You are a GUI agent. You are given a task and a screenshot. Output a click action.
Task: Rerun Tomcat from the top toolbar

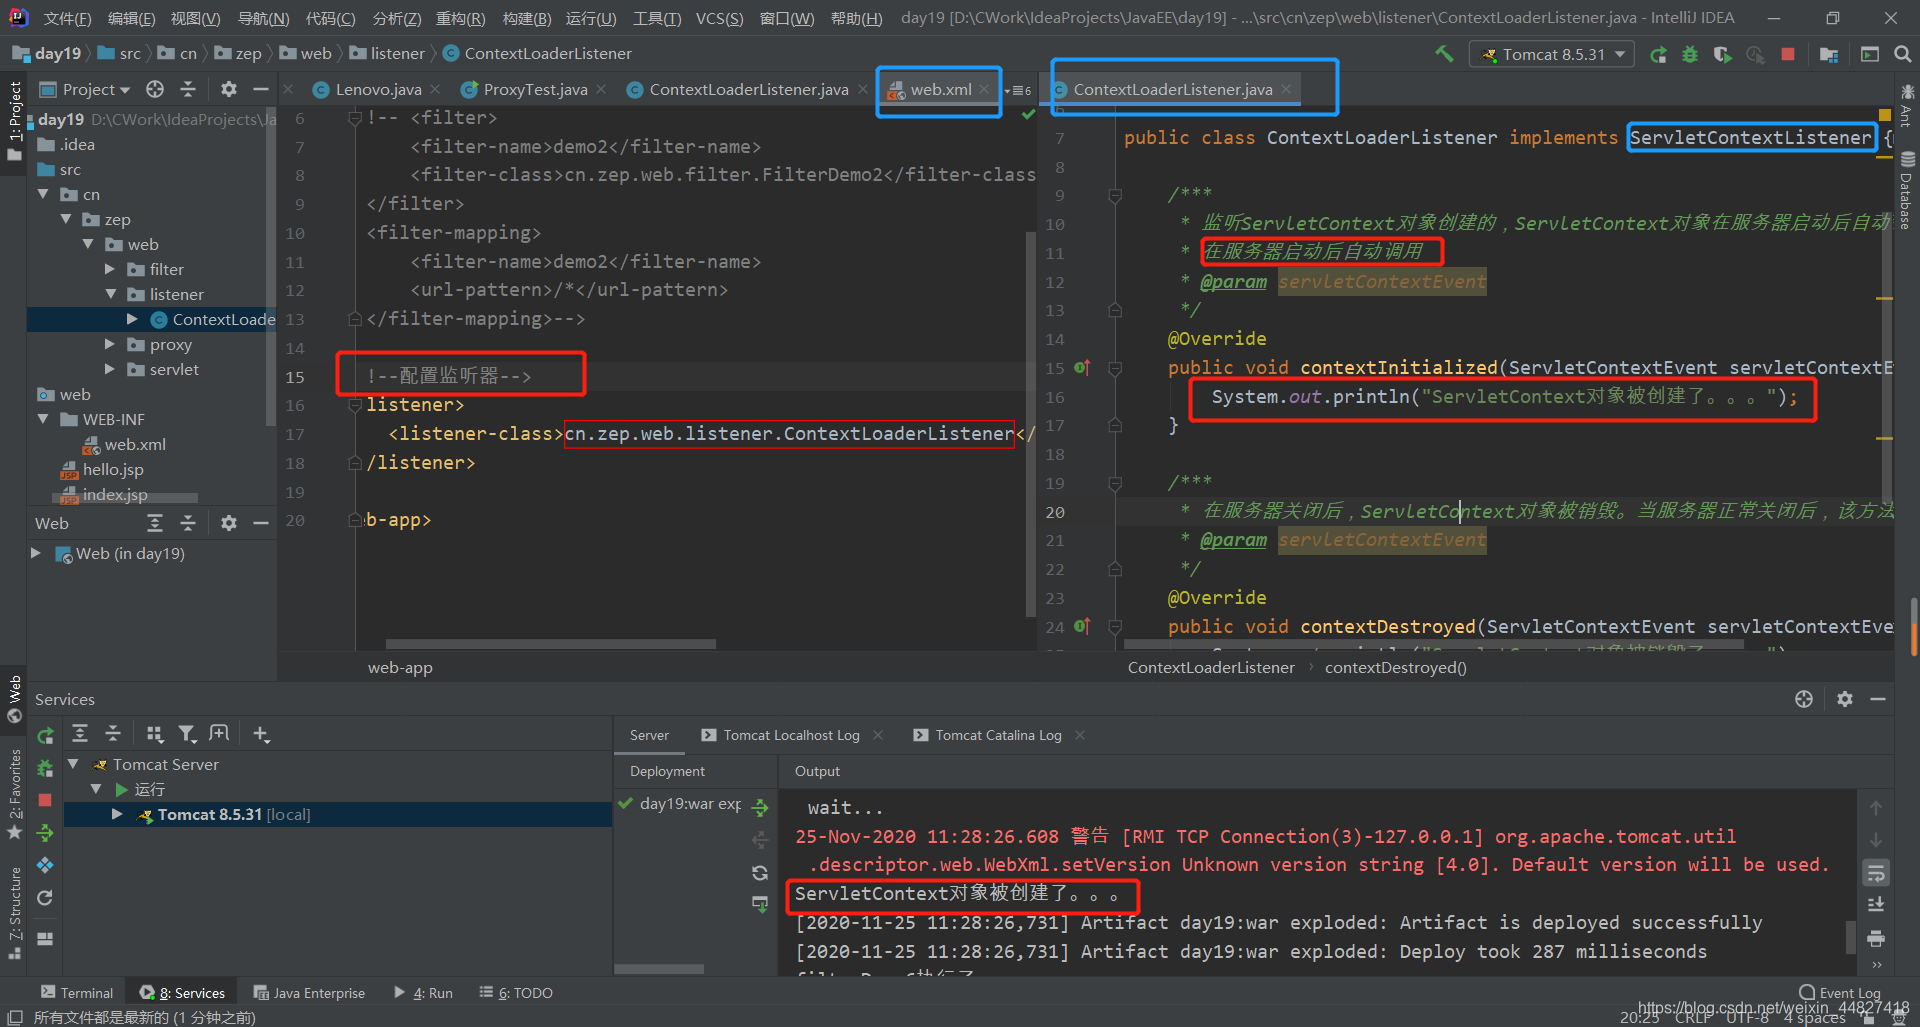[1658, 55]
